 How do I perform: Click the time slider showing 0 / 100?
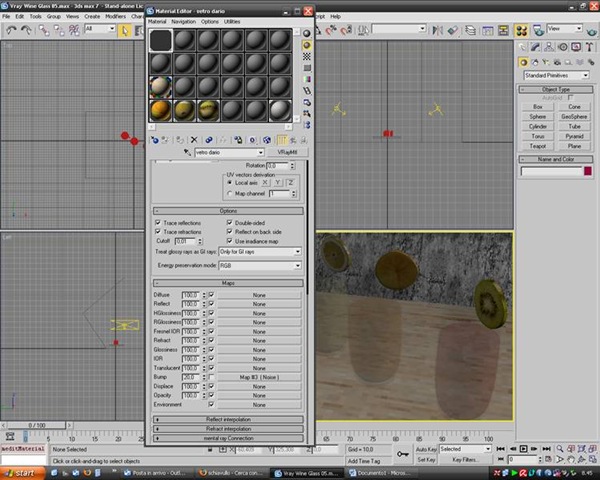tap(37, 425)
